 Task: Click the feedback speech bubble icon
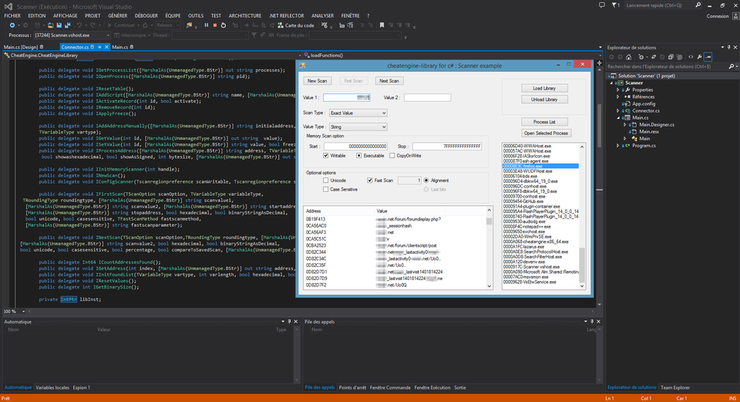[x=600, y=5]
